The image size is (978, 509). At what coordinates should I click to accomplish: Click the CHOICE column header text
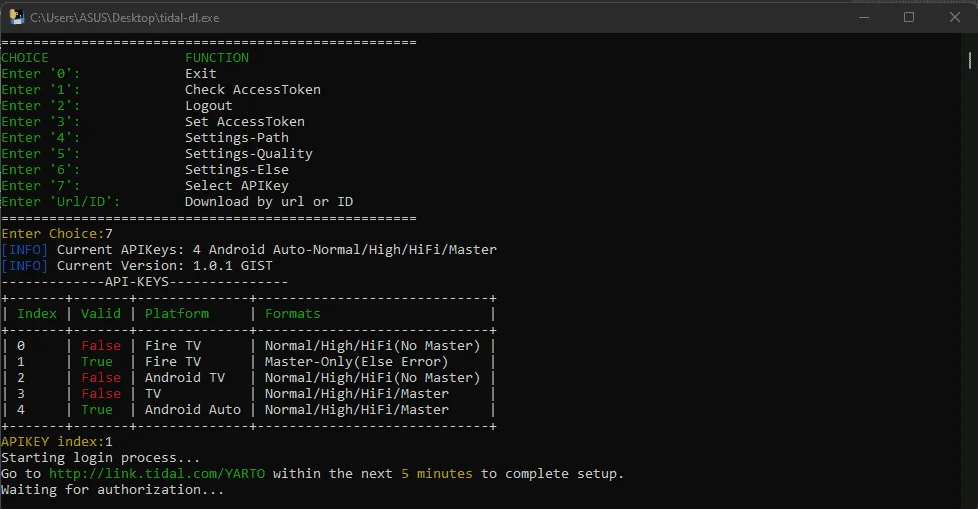click(25, 57)
